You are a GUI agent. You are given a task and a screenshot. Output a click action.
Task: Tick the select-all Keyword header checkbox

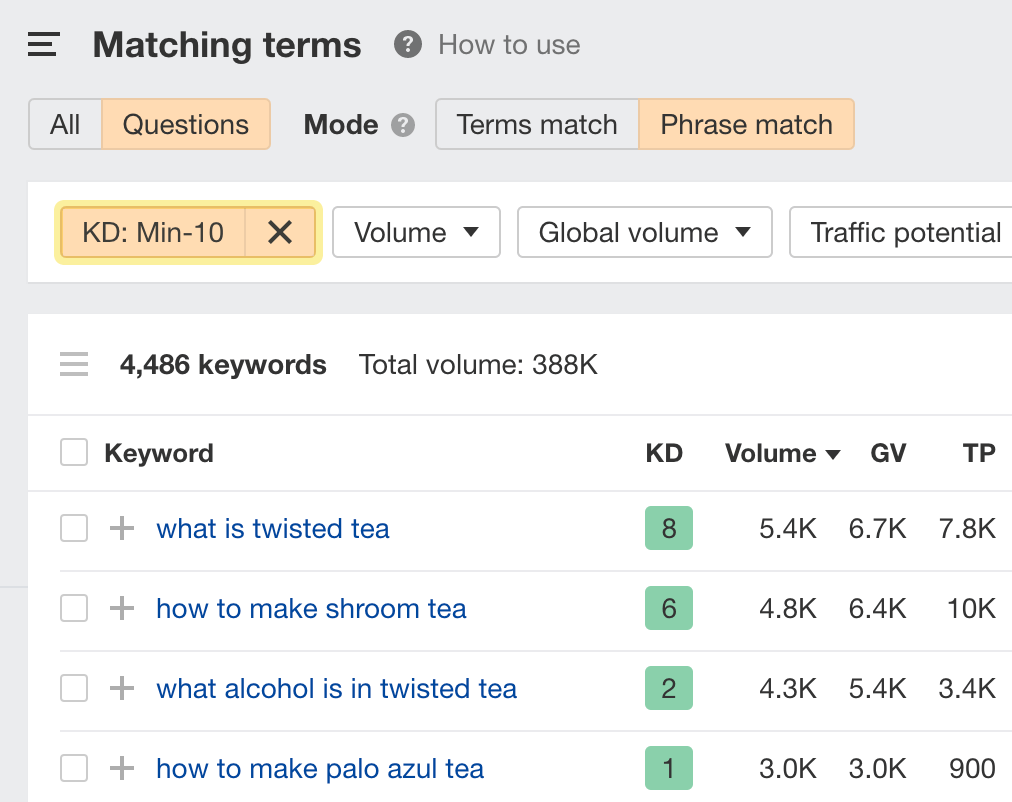pyautogui.click(x=74, y=453)
